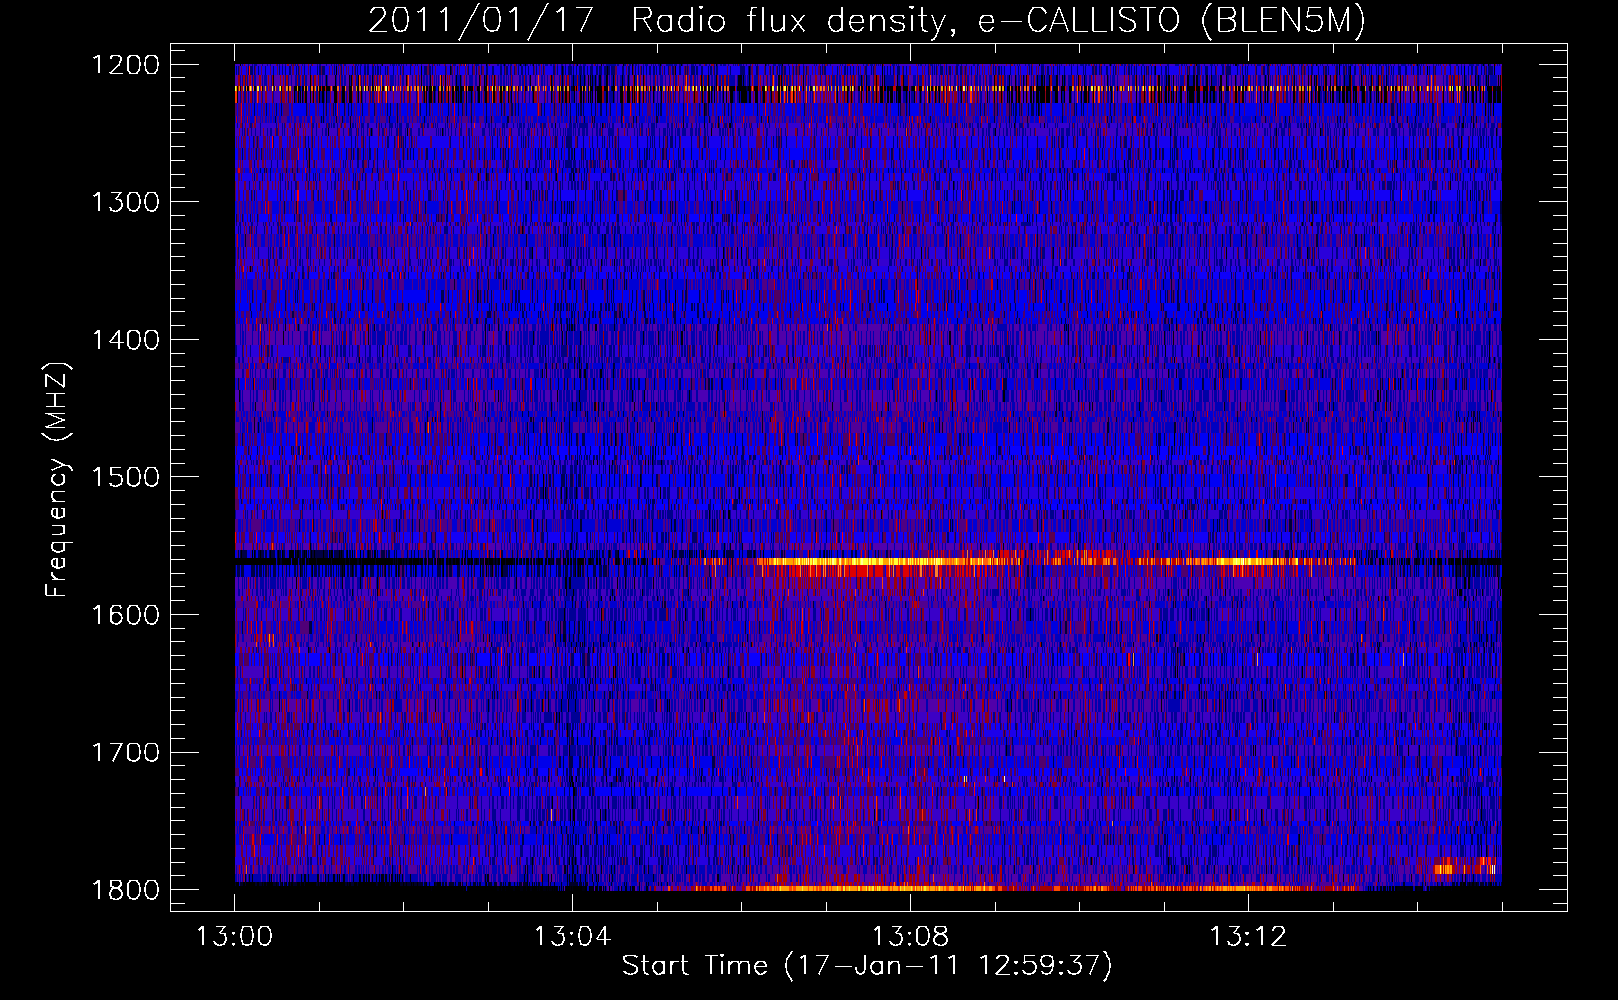Click the 1200 frequency tick label
The width and height of the screenshot is (1618, 1000).
tap(125, 65)
